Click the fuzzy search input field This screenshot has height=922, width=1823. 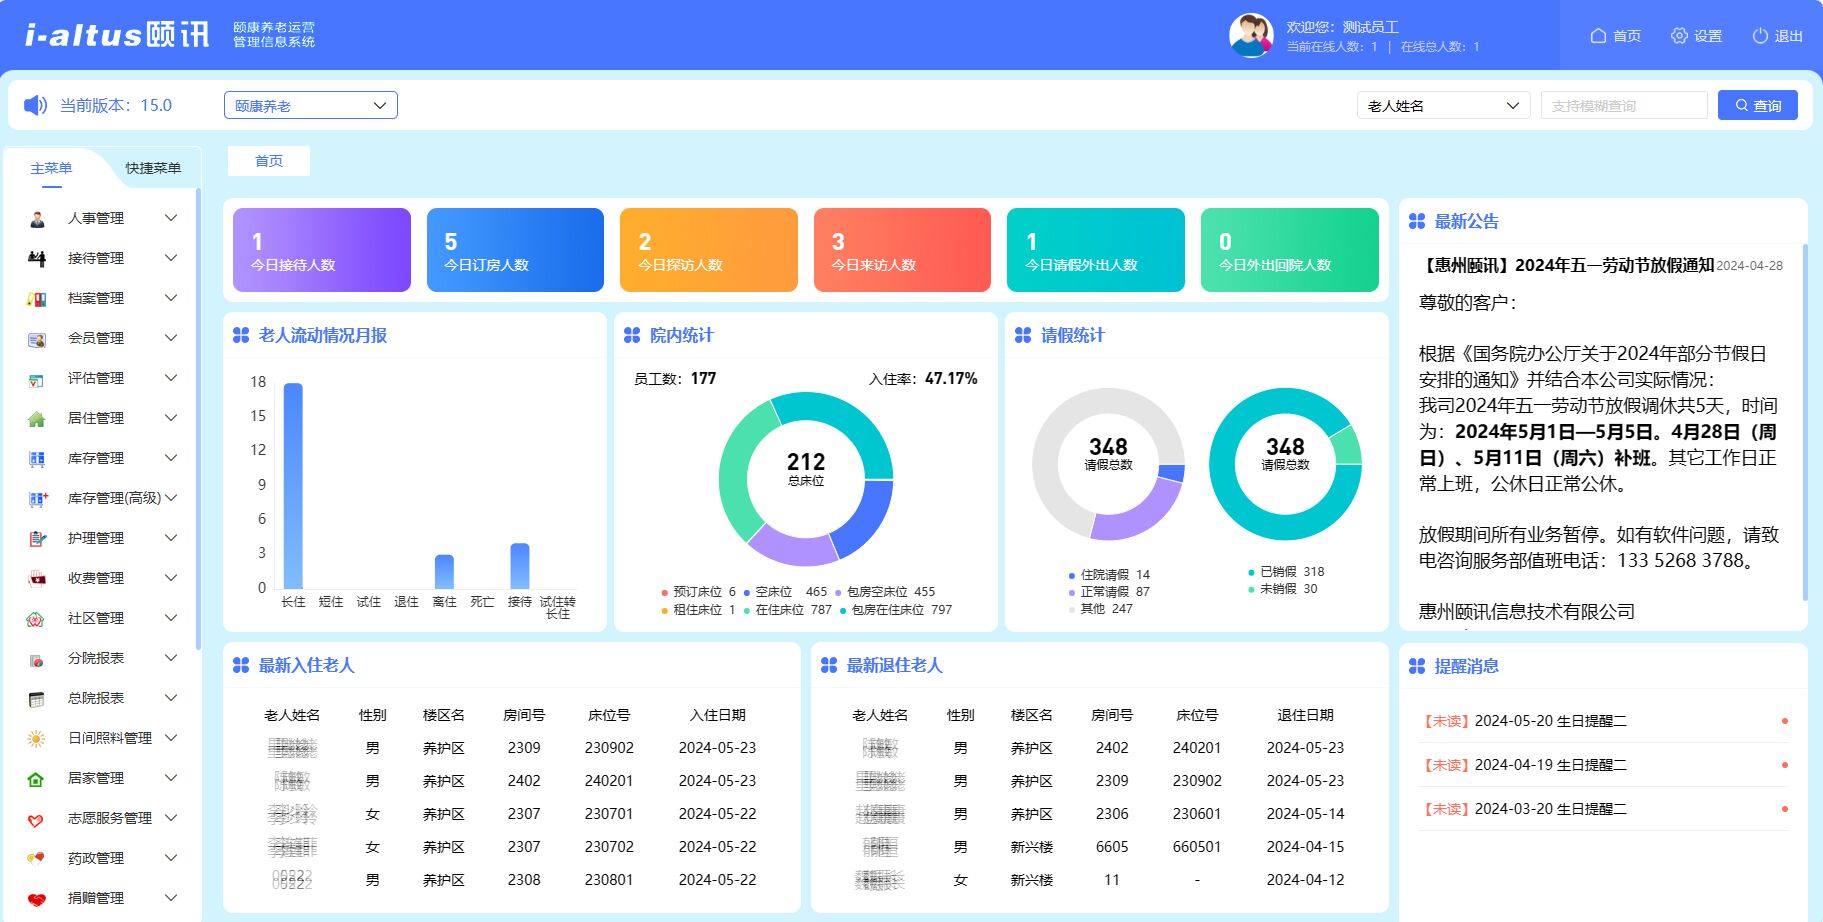click(1623, 105)
